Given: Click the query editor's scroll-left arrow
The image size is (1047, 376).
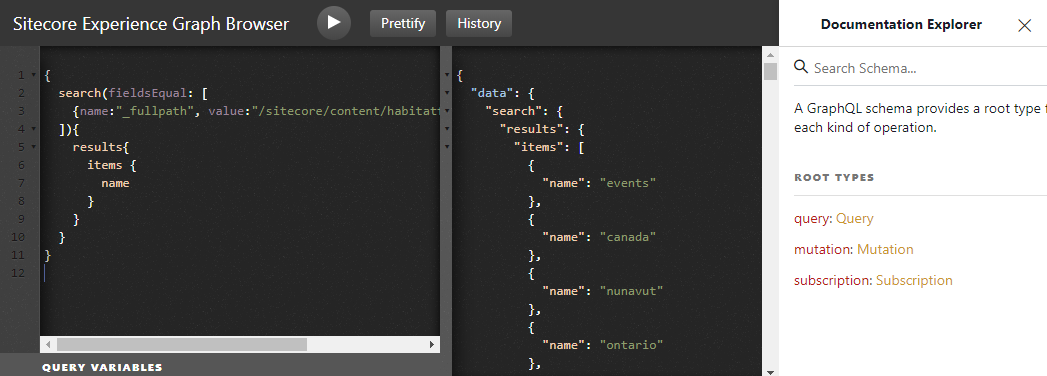Looking at the screenshot, I should 48,345.
